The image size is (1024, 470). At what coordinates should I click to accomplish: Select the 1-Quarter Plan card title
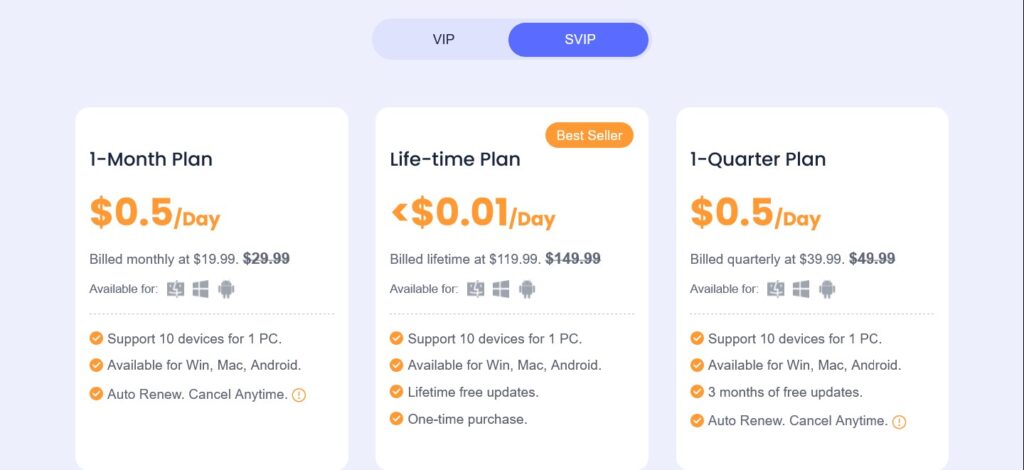pyautogui.click(x=758, y=159)
